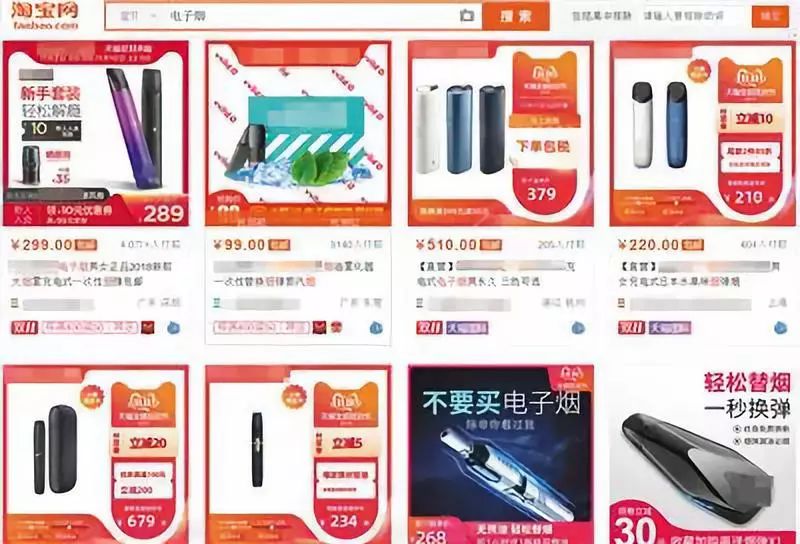Click the blue chat icon on the ¥99.00 listing

point(376,328)
